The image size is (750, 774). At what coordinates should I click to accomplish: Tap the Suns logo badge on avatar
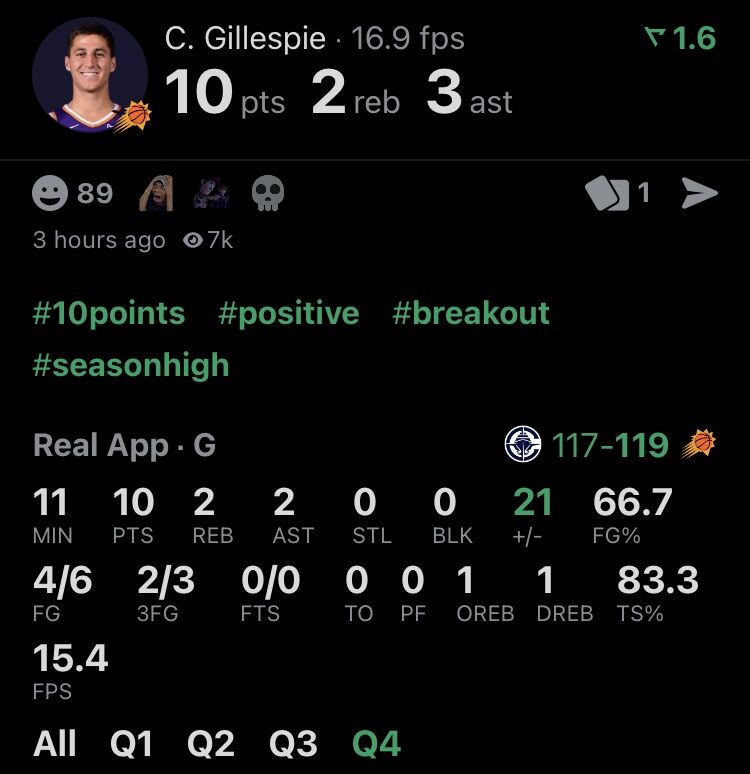coord(134,116)
